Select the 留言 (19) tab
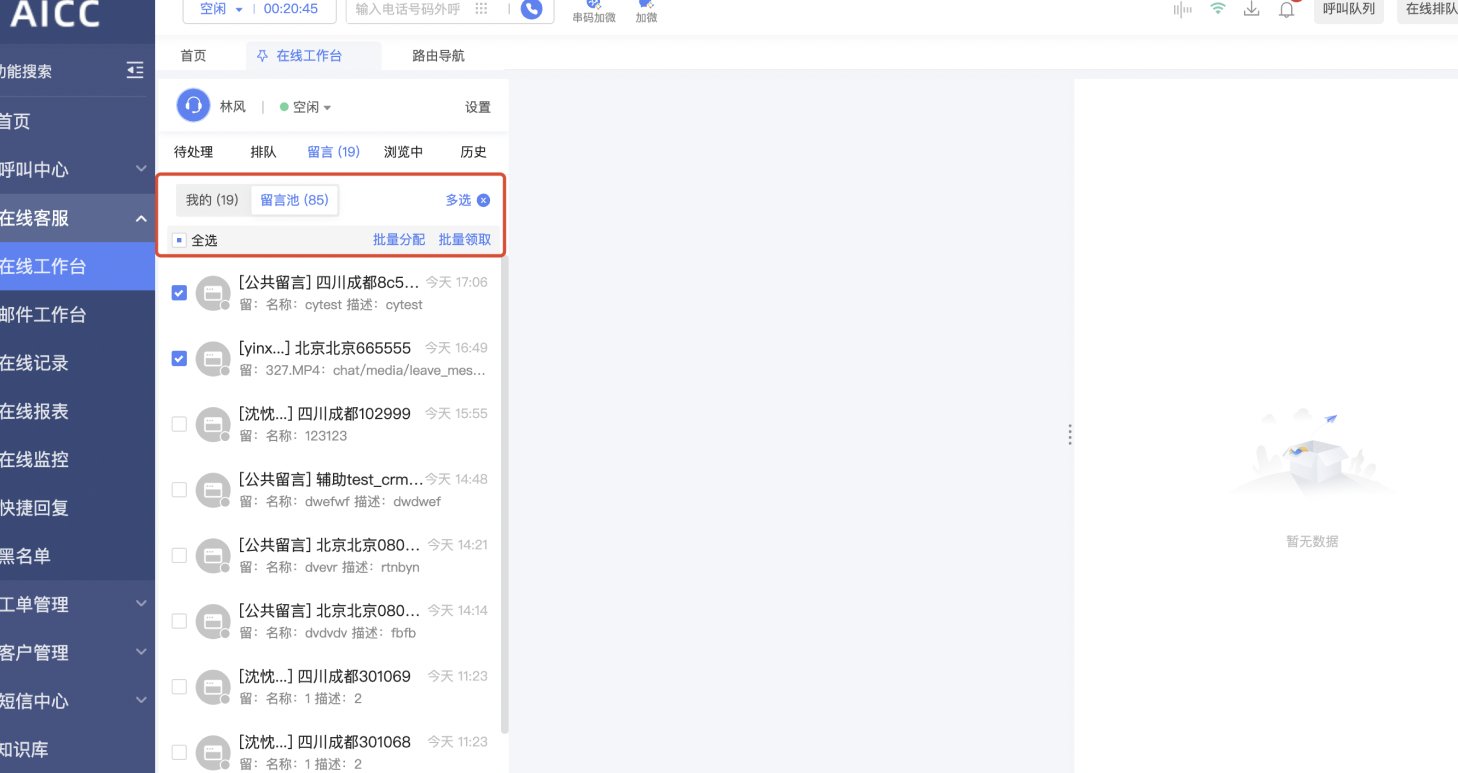Viewport: 1458px width, 773px height. (x=333, y=152)
